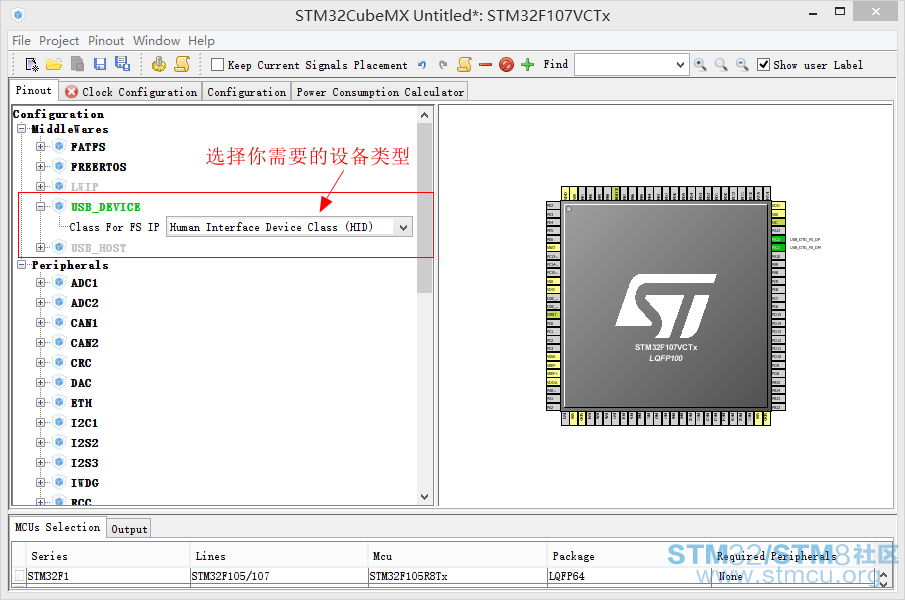The image size is (905, 600).
Task: Click the STM32CubeMX app icon in title bar
Action: coord(18,14)
